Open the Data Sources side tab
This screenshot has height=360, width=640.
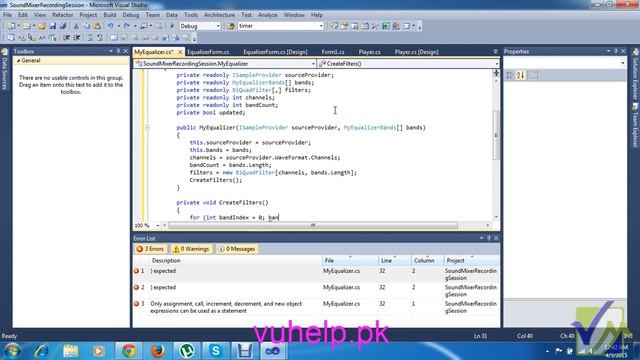pyautogui.click(x=4, y=70)
